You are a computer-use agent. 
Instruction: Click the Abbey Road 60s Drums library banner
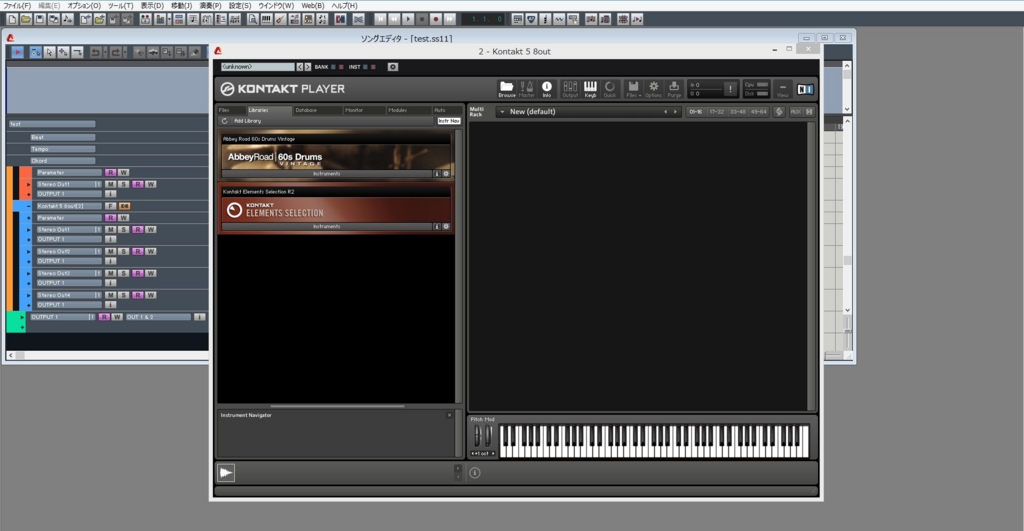(336, 157)
